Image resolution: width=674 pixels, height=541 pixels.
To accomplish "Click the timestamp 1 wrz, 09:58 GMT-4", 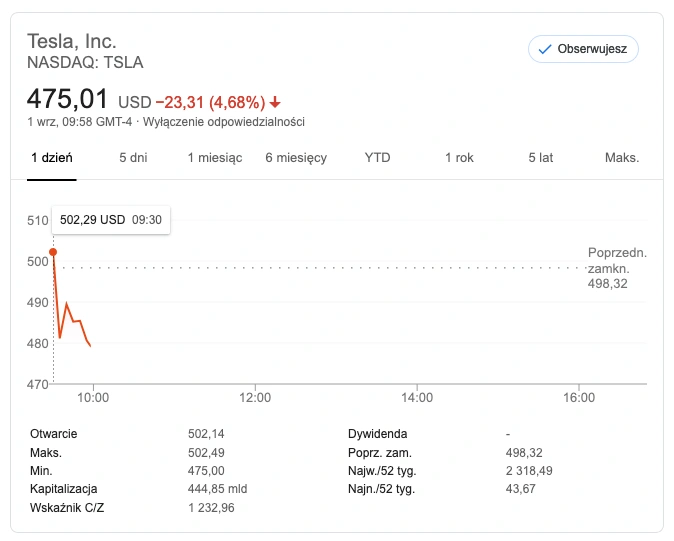I will point(80,122).
